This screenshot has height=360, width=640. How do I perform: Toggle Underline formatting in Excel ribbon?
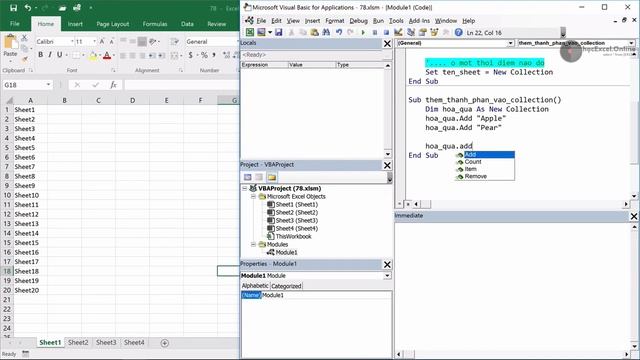coord(60,55)
